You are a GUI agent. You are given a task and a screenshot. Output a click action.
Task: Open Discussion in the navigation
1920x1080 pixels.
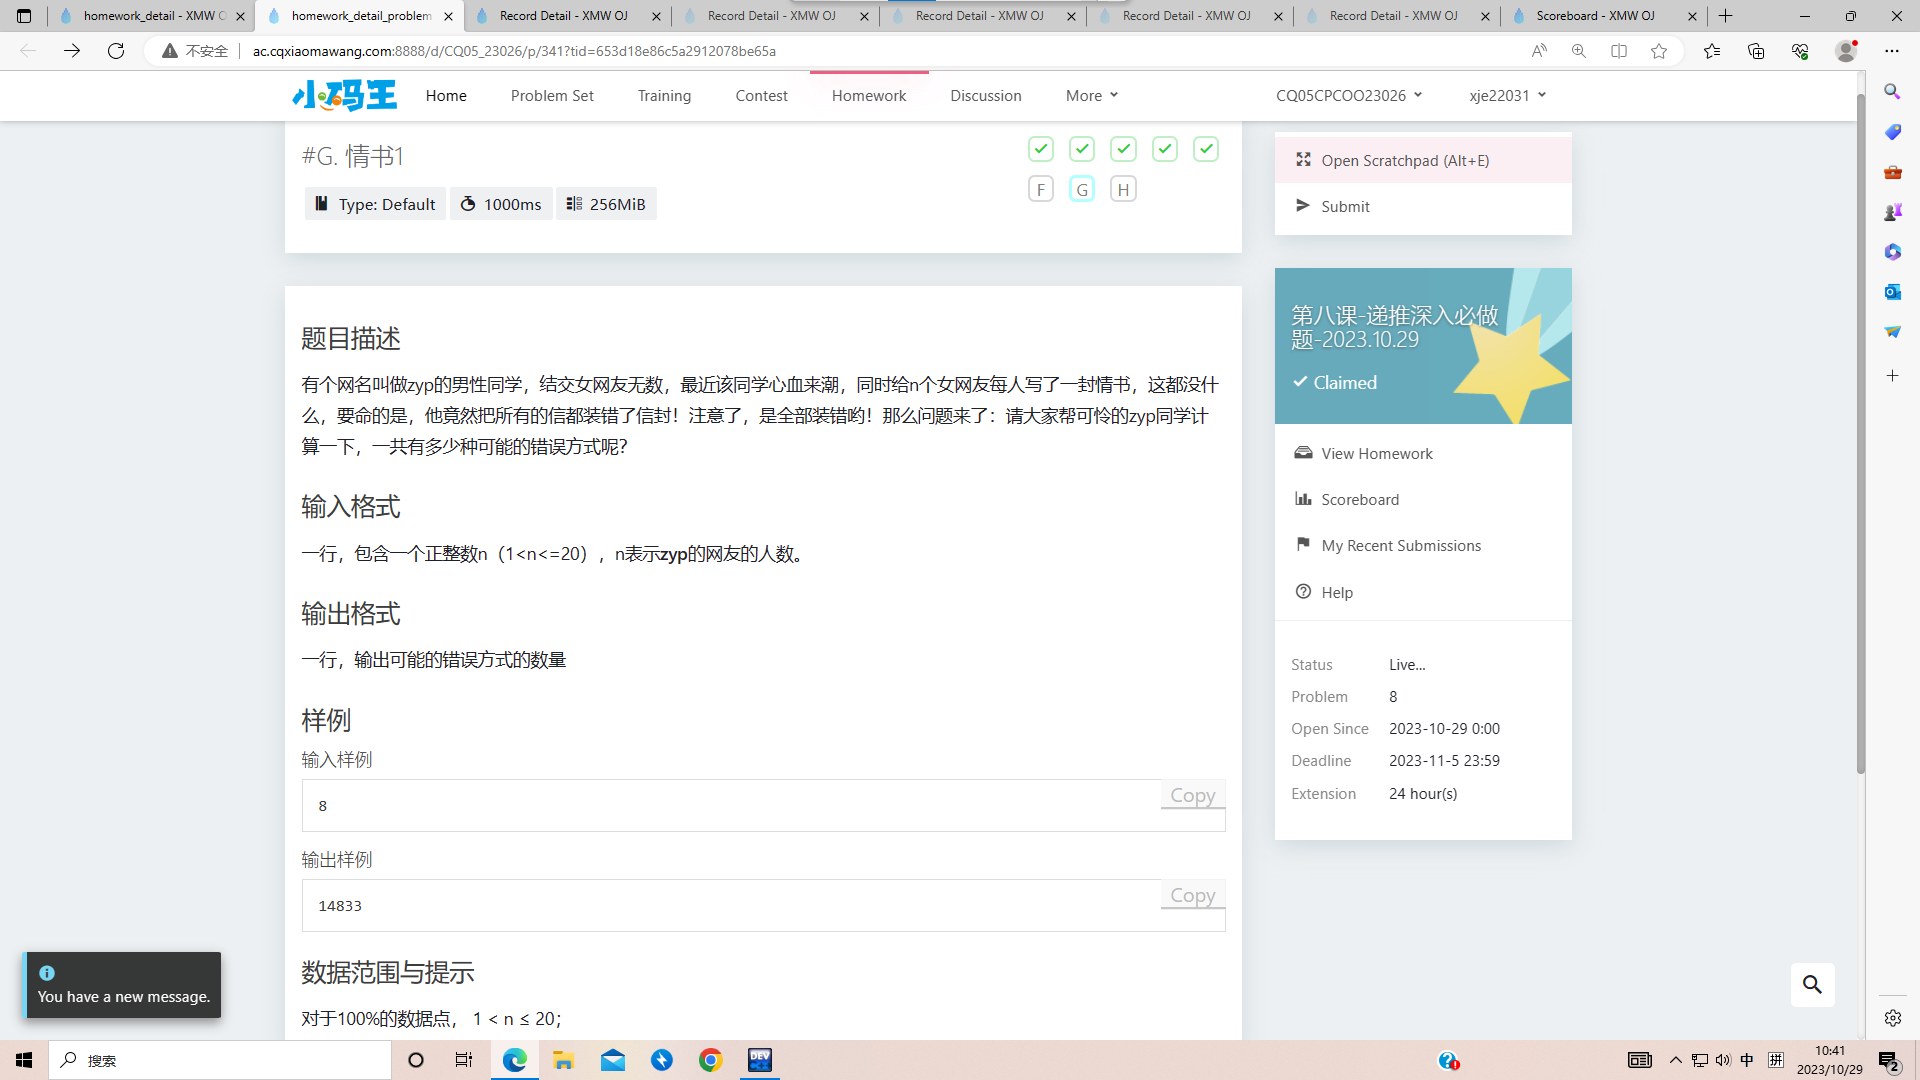pos(986,96)
